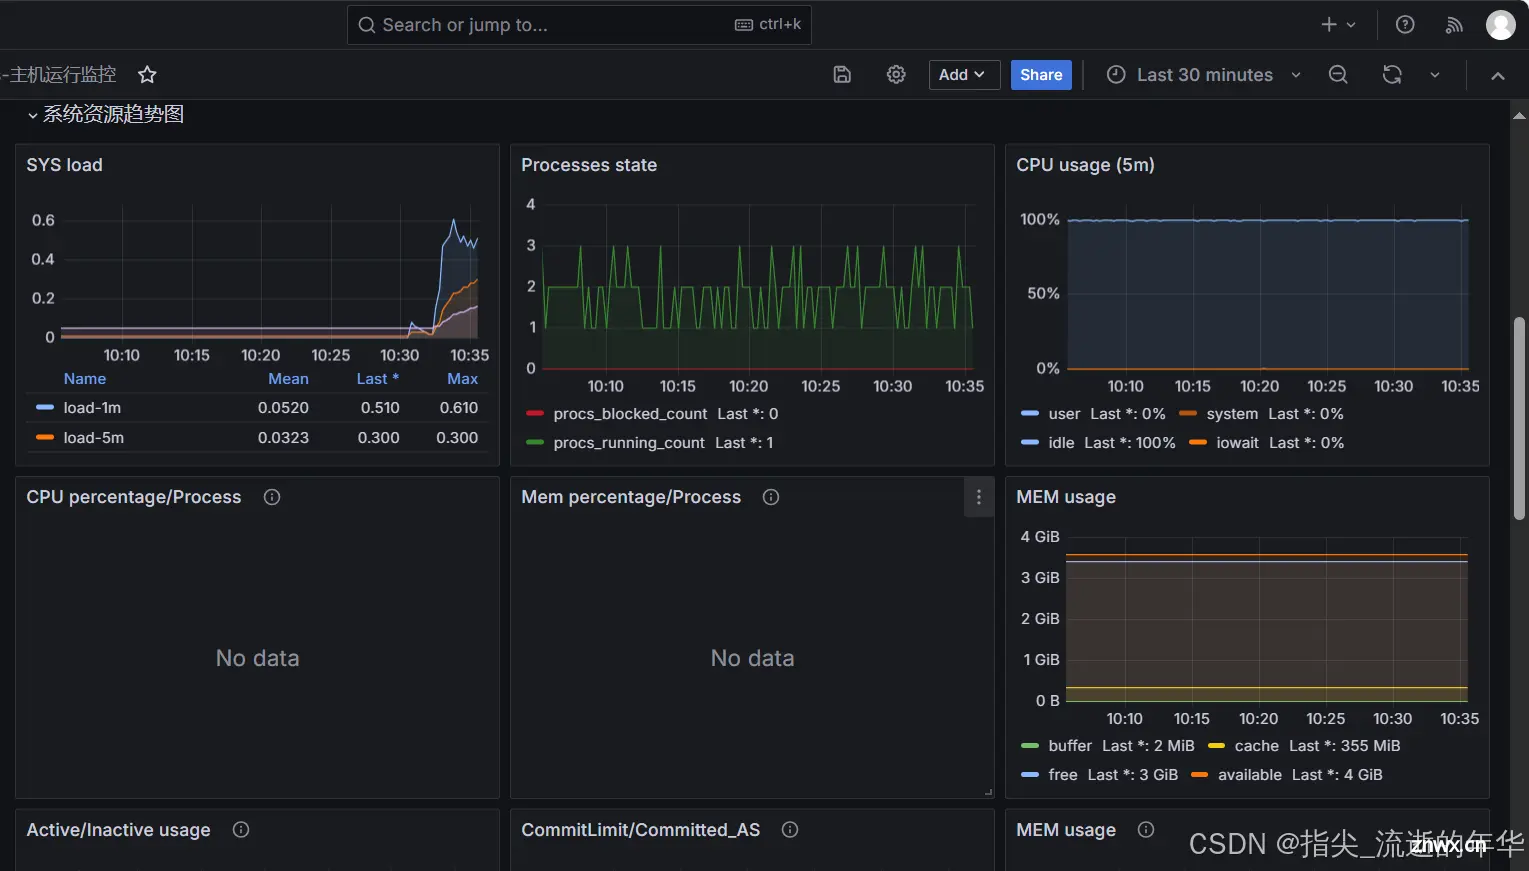Click load-1m Max value 0.610
1529x871 pixels.
(459, 408)
